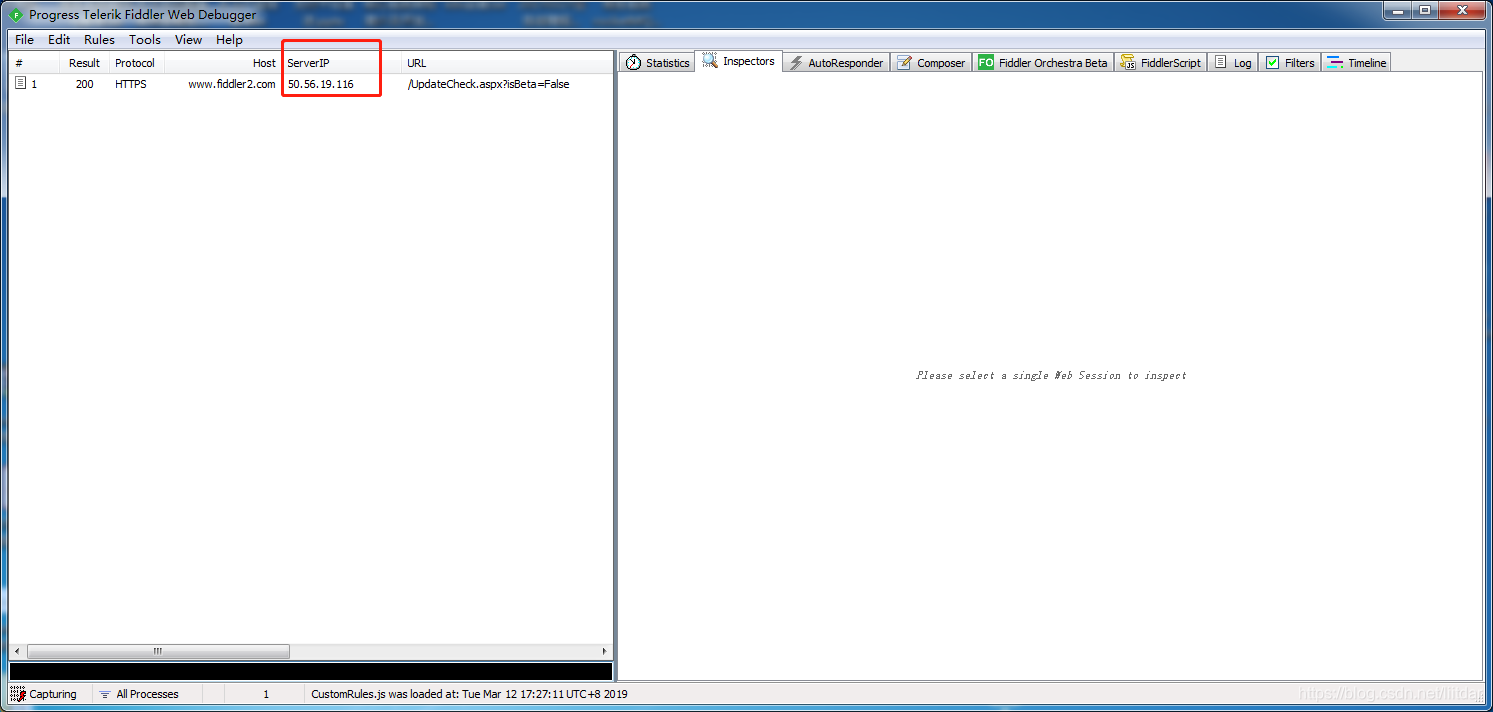The height and width of the screenshot is (712, 1493).
Task: Click the HTTPS protocol cell
Action: 131,84
